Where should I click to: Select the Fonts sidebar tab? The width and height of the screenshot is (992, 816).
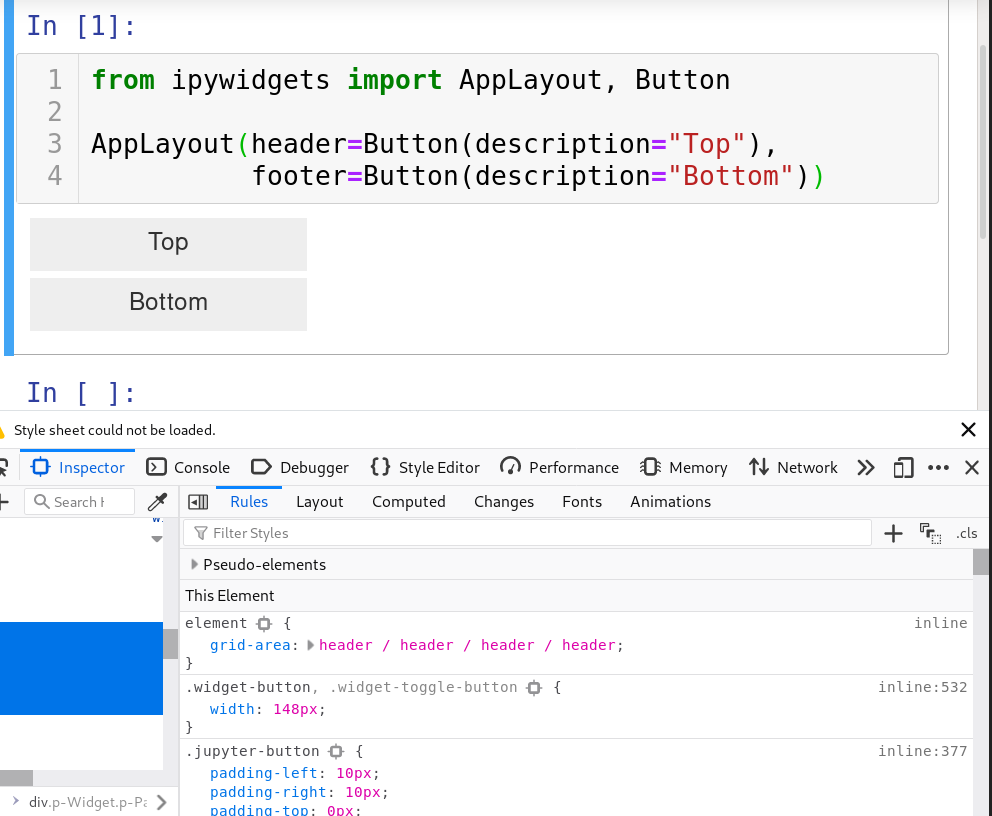point(582,502)
